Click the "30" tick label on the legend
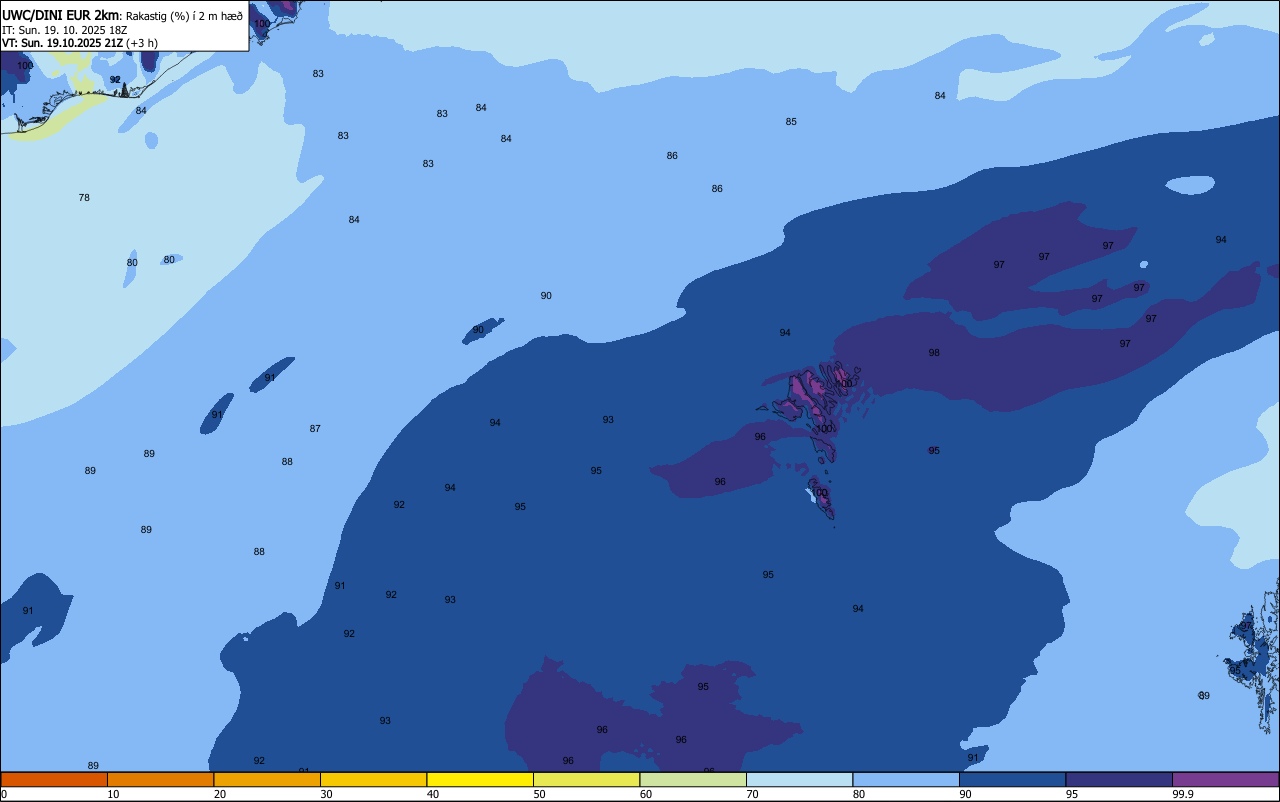 (x=326, y=794)
